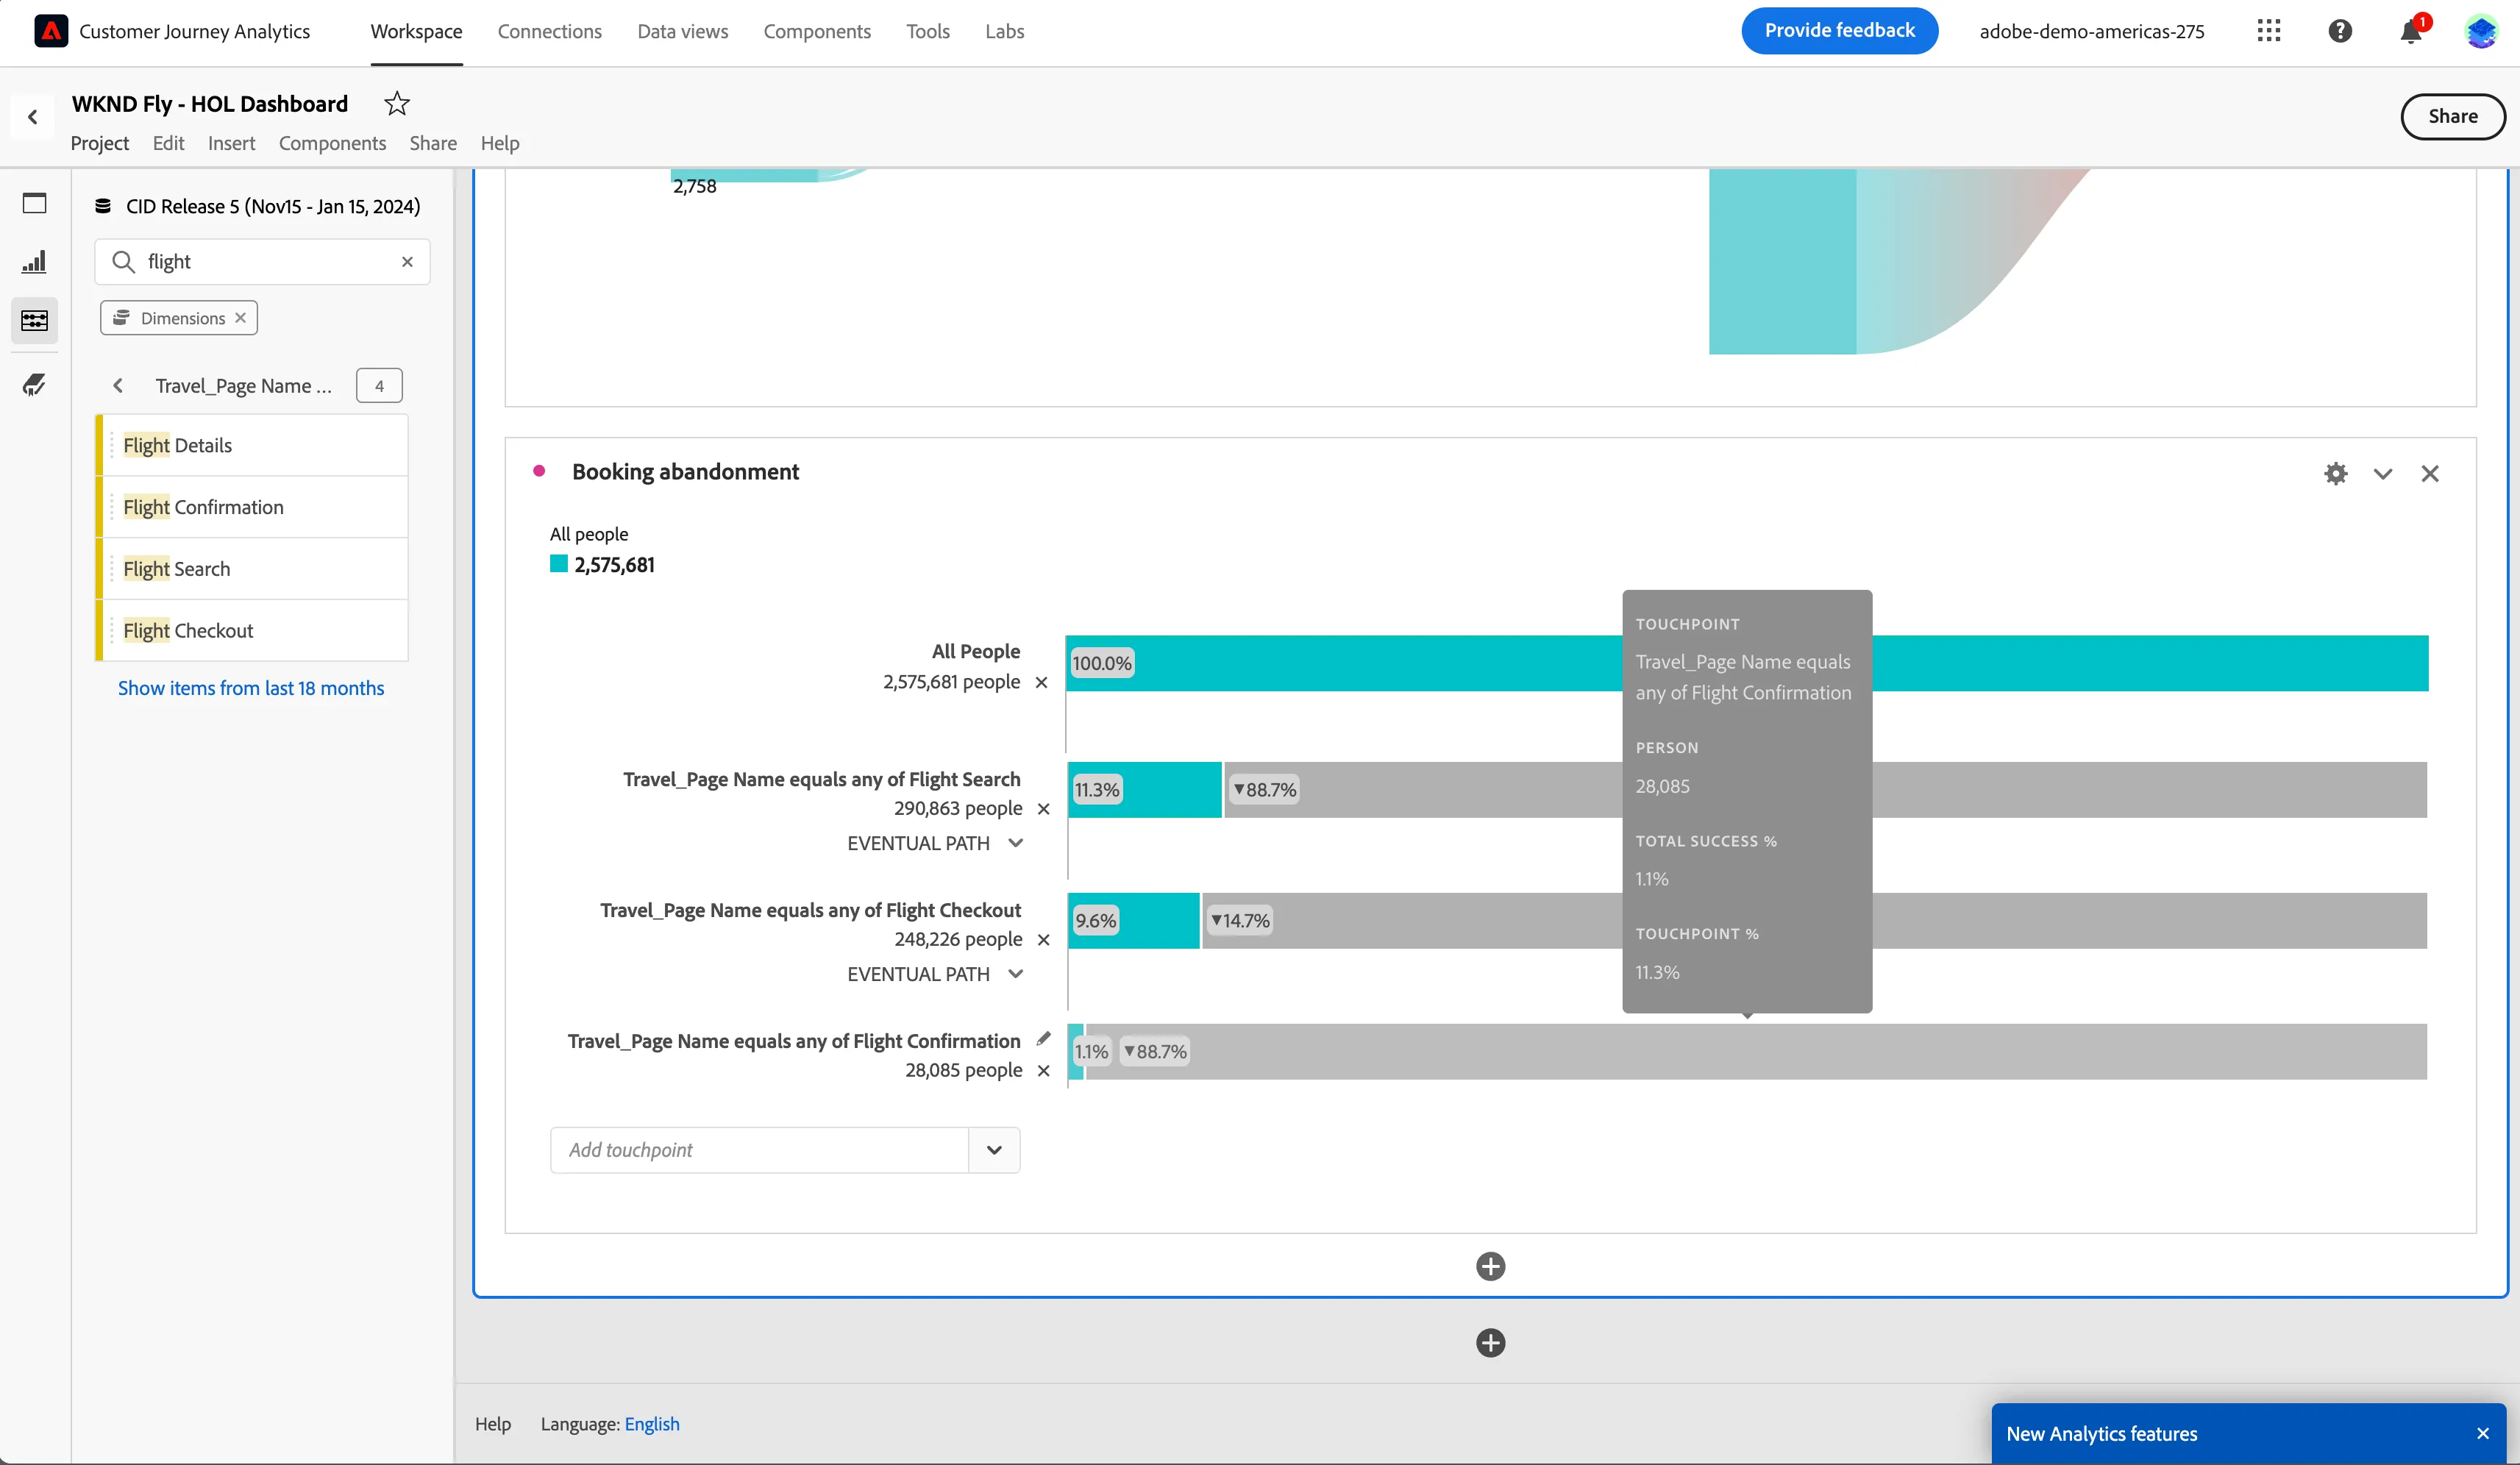
Task: Open Booking abandonment settings gear
Action: (2335, 473)
